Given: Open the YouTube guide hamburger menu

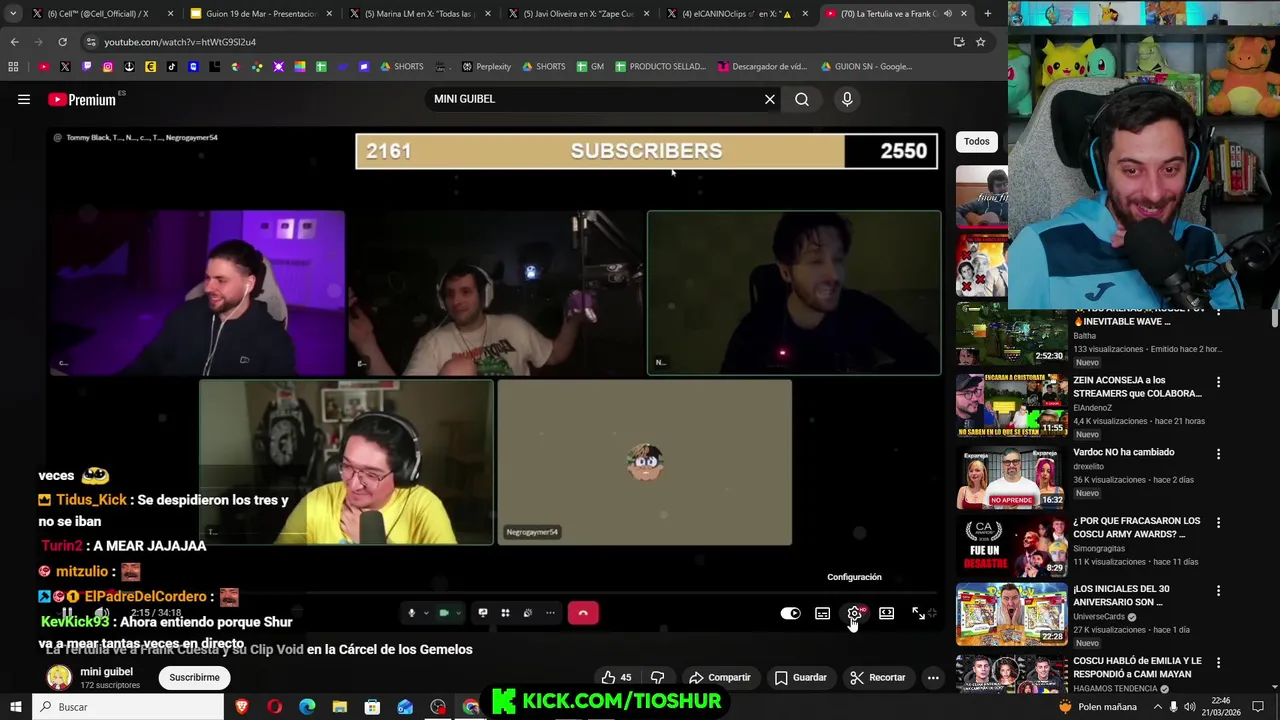Looking at the screenshot, I should 24,99.
